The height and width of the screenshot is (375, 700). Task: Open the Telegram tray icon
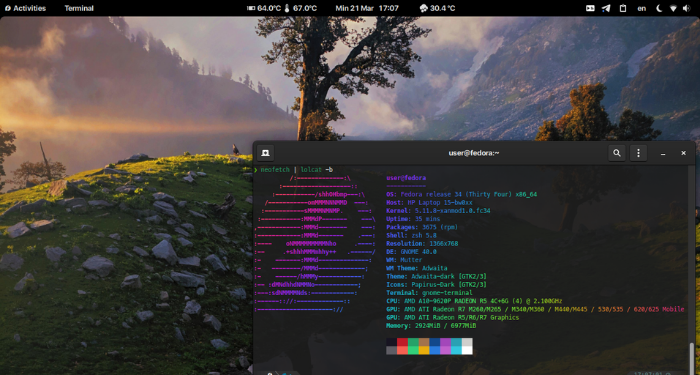[606, 8]
